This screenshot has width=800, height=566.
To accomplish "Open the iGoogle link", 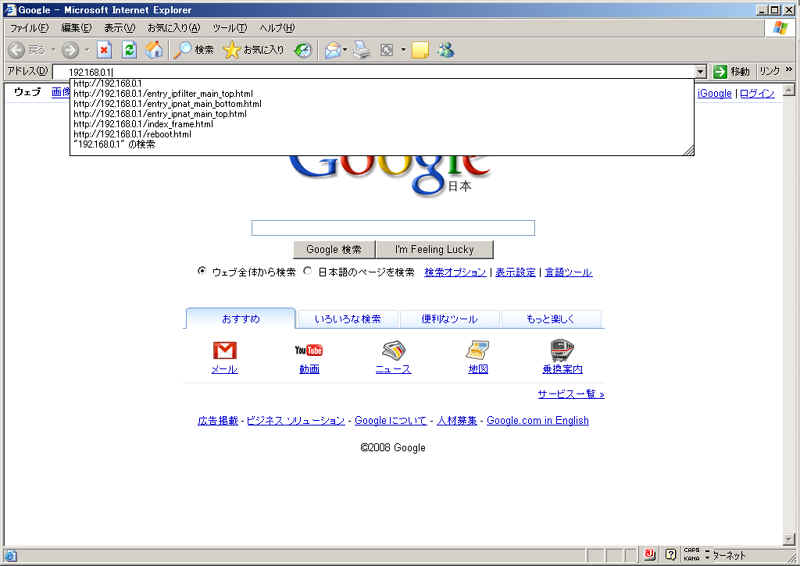I will click(714, 93).
